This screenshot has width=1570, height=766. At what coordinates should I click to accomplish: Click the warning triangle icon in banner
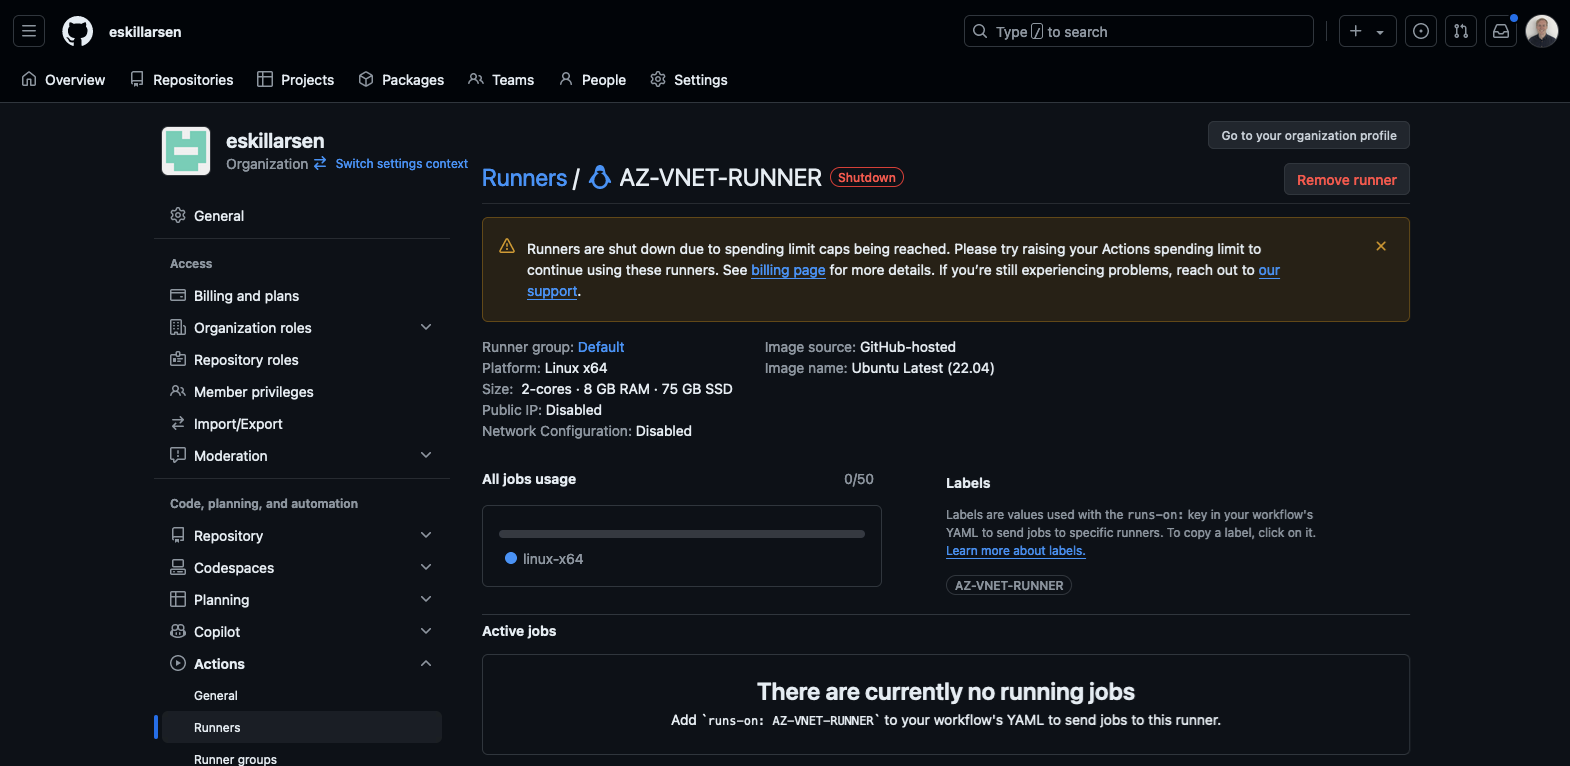pyautogui.click(x=507, y=246)
